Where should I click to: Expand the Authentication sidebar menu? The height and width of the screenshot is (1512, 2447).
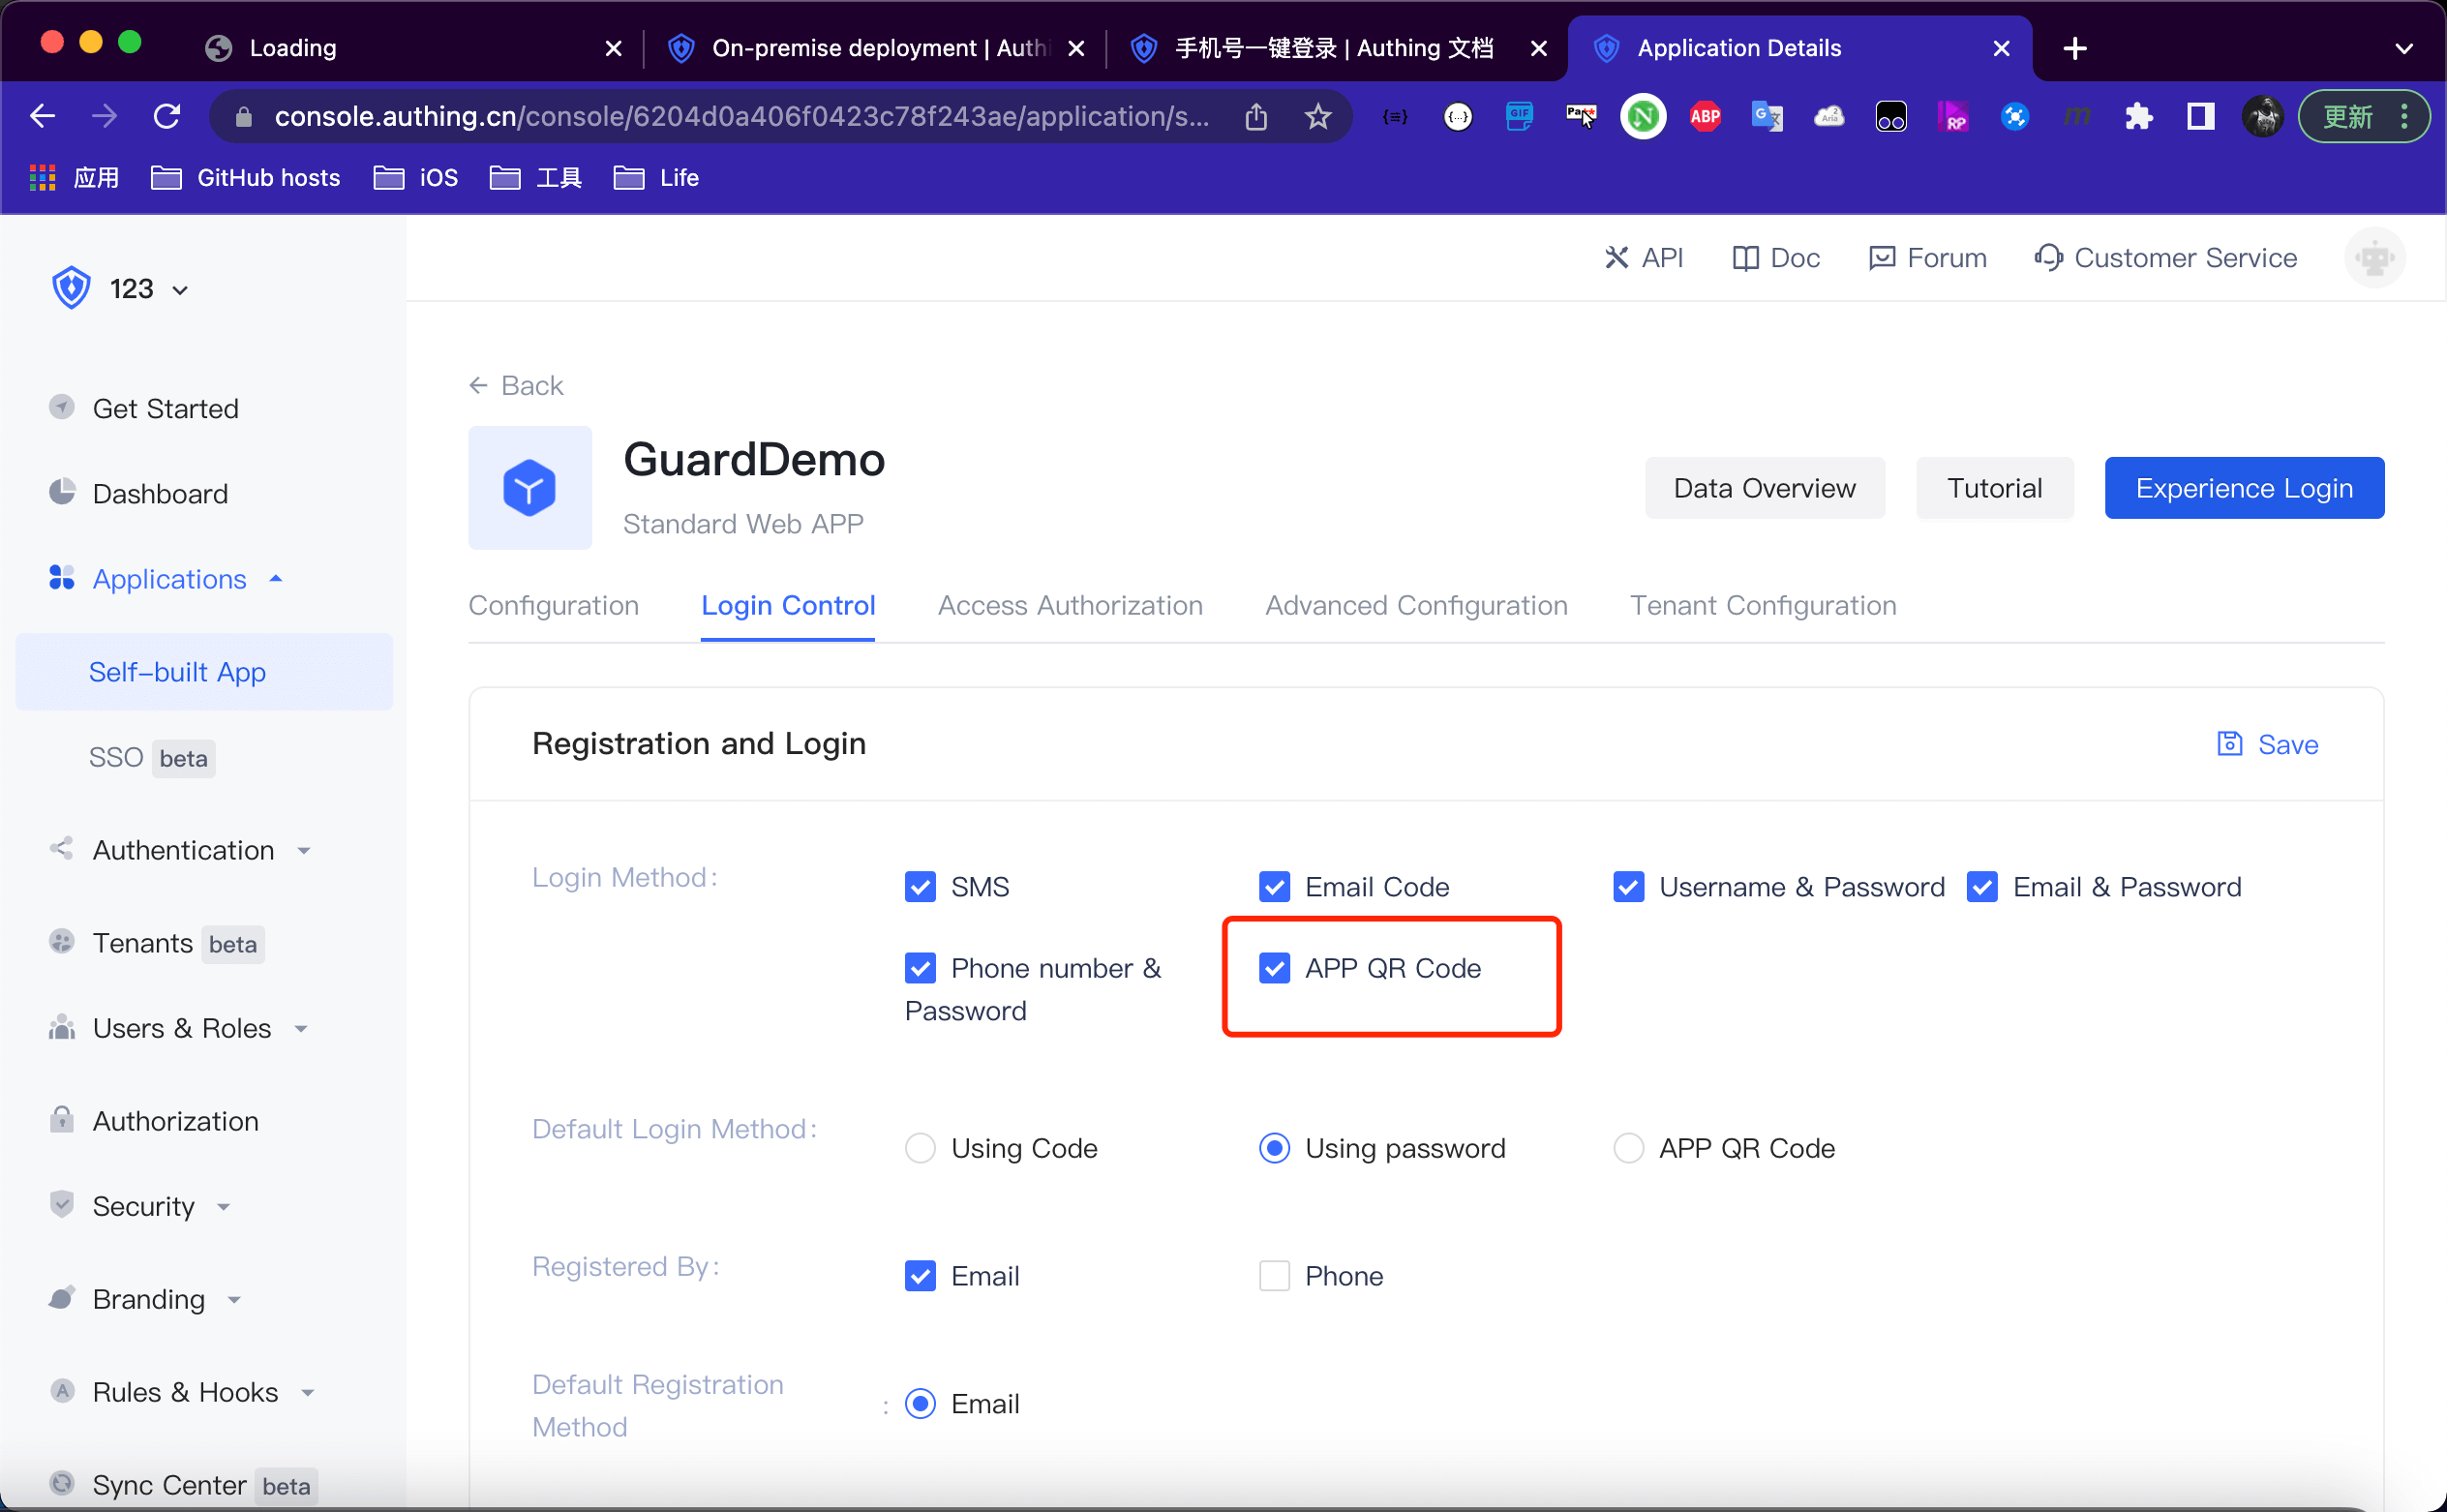click(183, 850)
